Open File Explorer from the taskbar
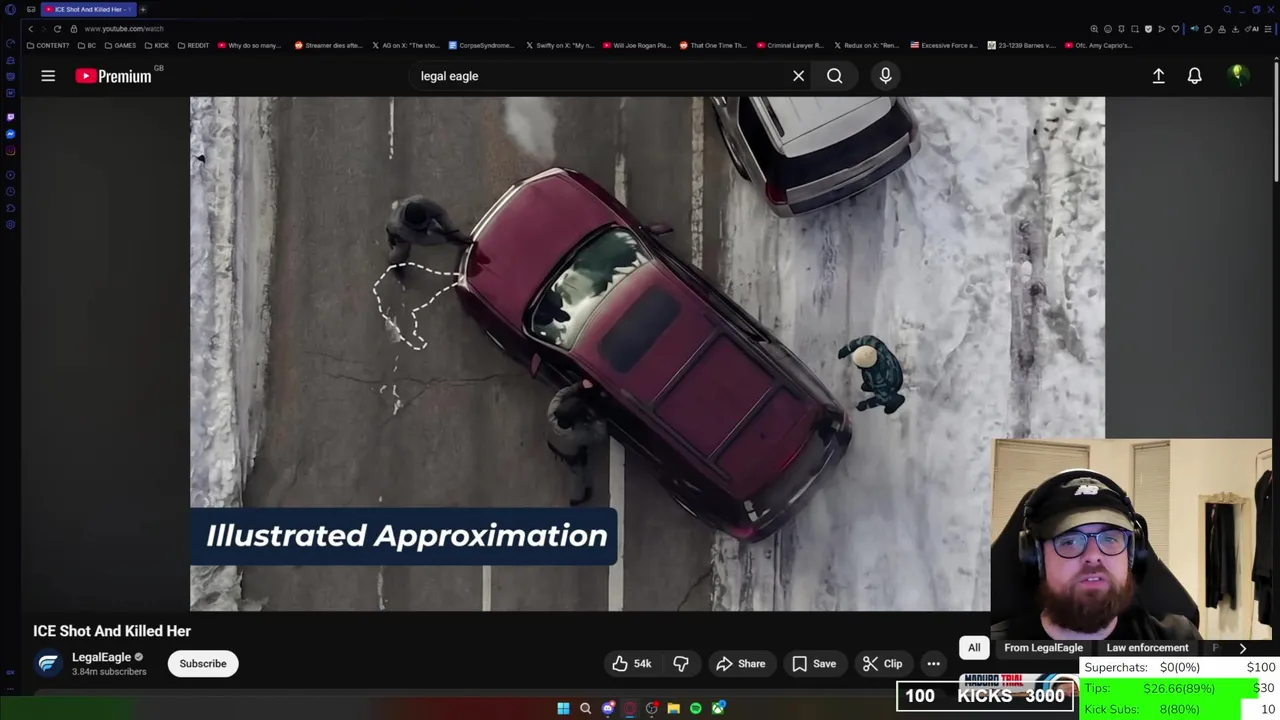The height and width of the screenshot is (720, 1280). (673, 708)
